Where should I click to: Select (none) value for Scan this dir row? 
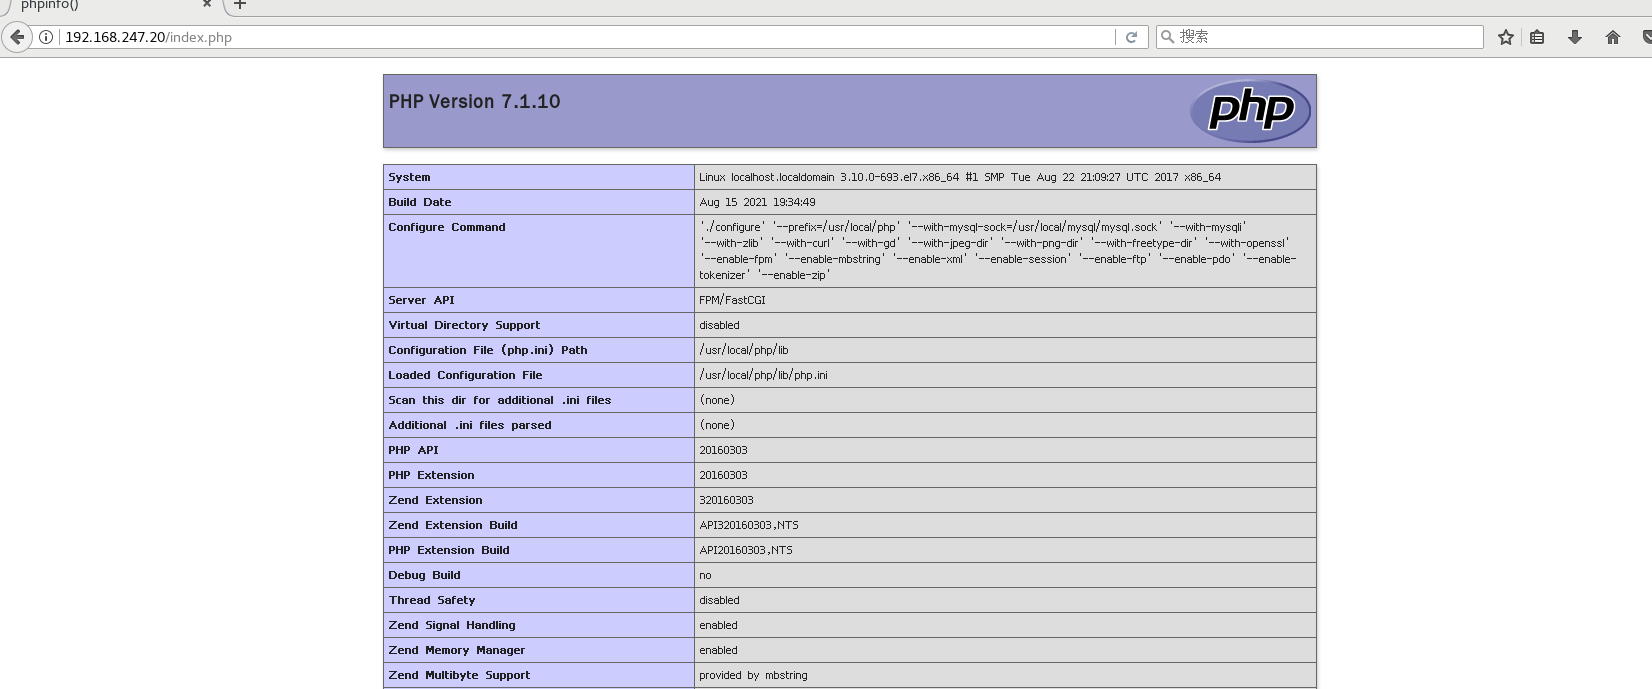click(x=717, y=400)
